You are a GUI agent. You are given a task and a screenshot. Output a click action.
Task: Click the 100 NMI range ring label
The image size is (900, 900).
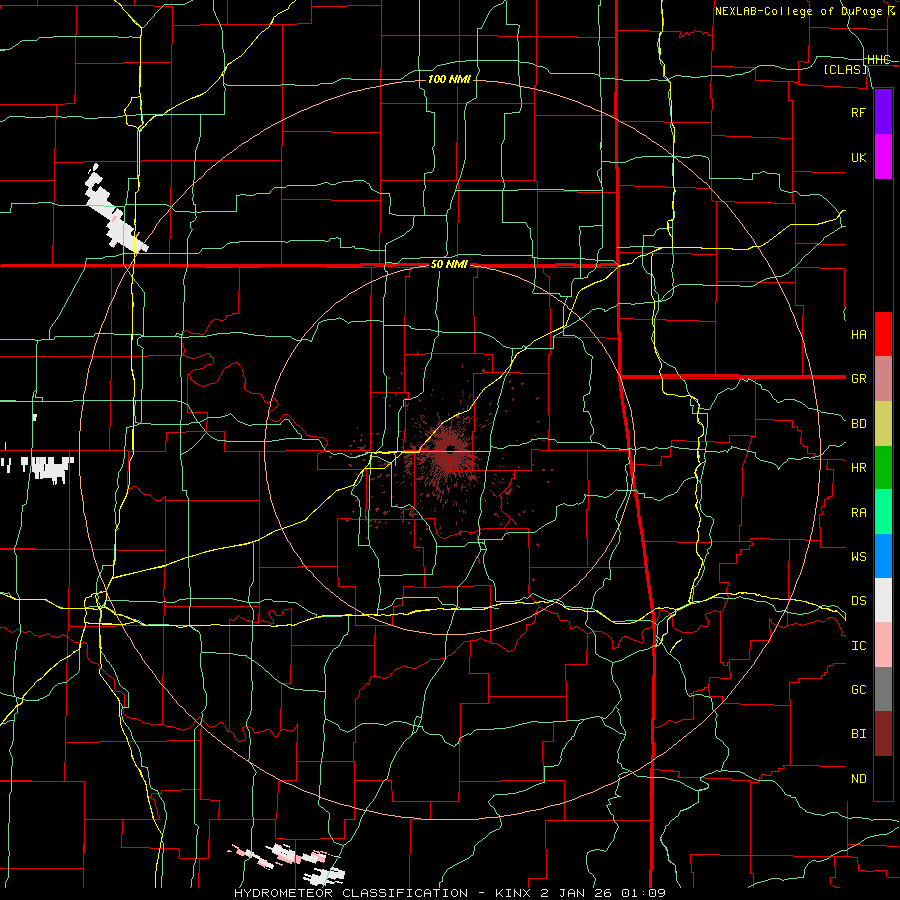click(x=449, y=79)
